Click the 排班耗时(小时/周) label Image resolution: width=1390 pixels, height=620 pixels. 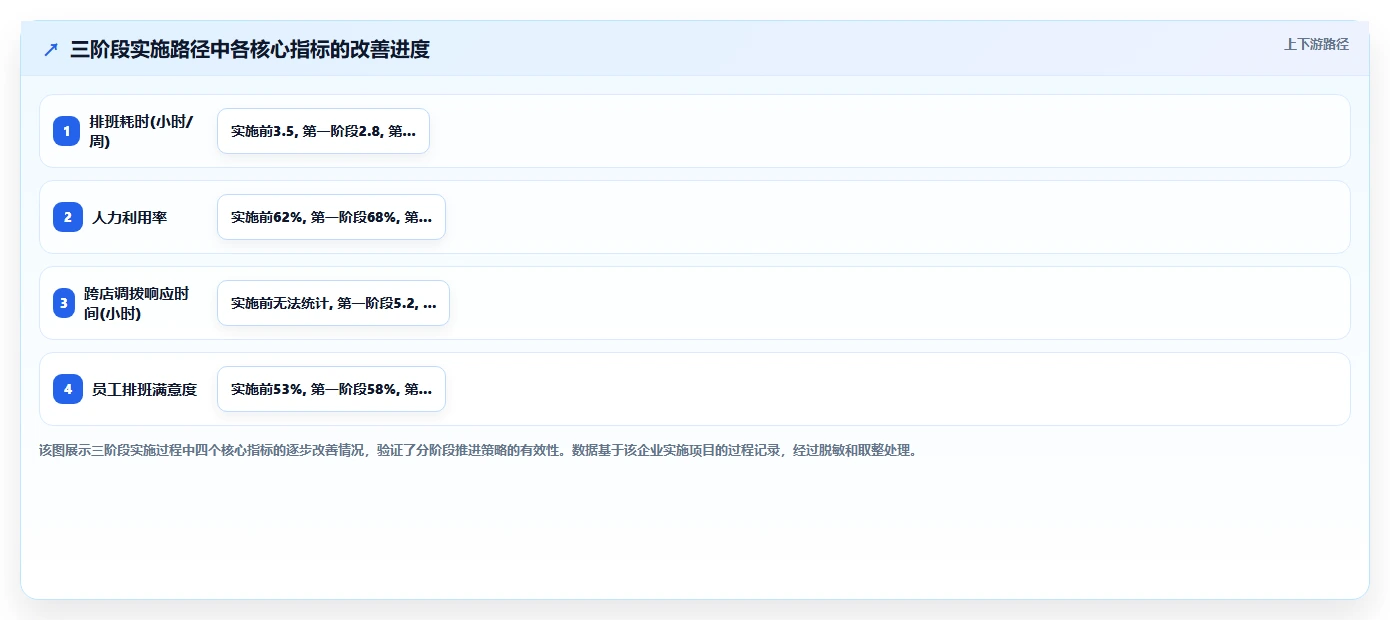point(143,131)
